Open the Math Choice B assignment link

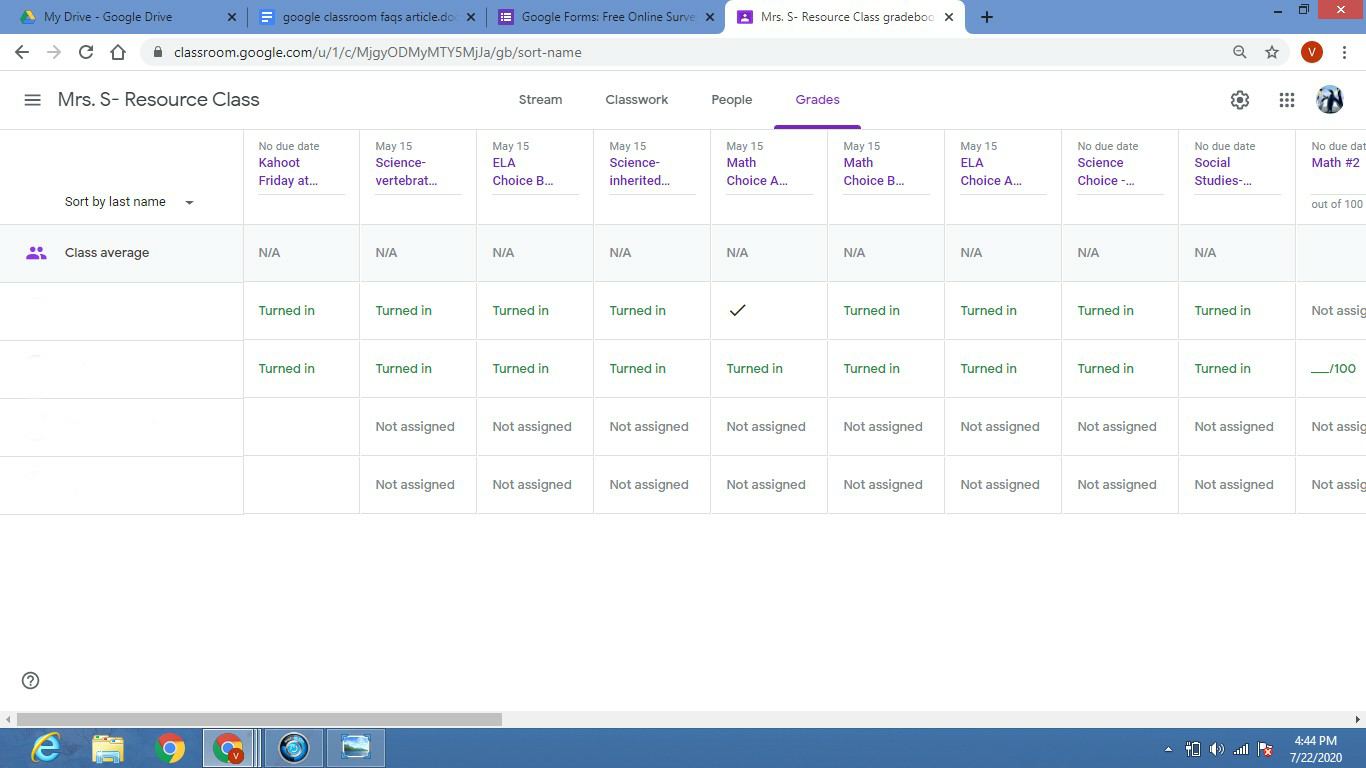tap(874, 172)
